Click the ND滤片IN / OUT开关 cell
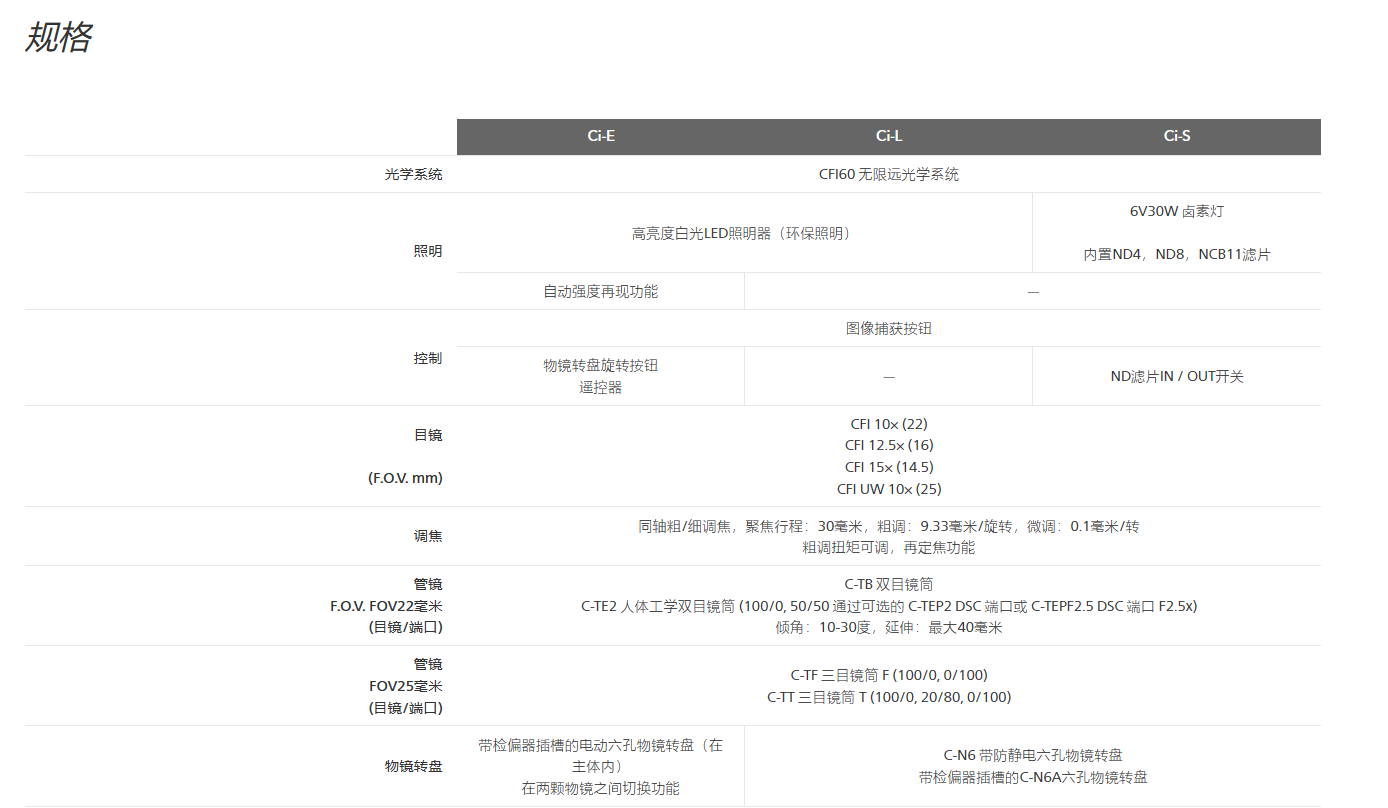 click(x=1176, y=377)
